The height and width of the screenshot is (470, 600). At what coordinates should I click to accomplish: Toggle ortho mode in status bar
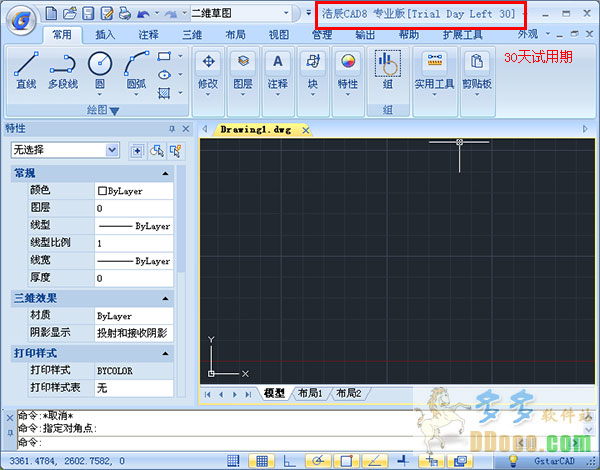tap(289, 461)
